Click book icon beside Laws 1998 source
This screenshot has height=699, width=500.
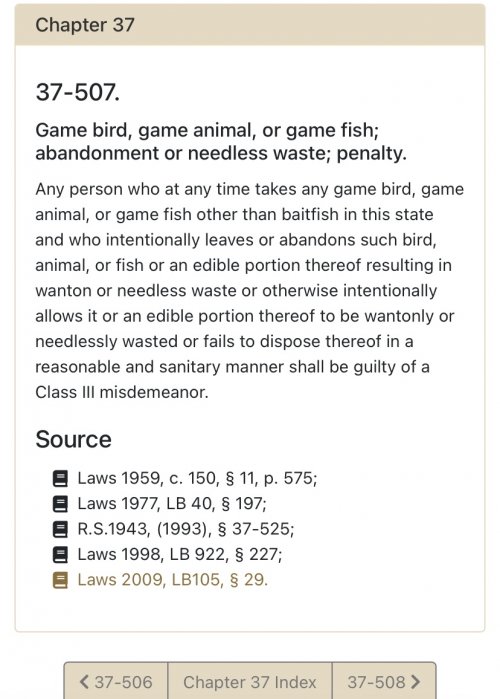point(60,555)
